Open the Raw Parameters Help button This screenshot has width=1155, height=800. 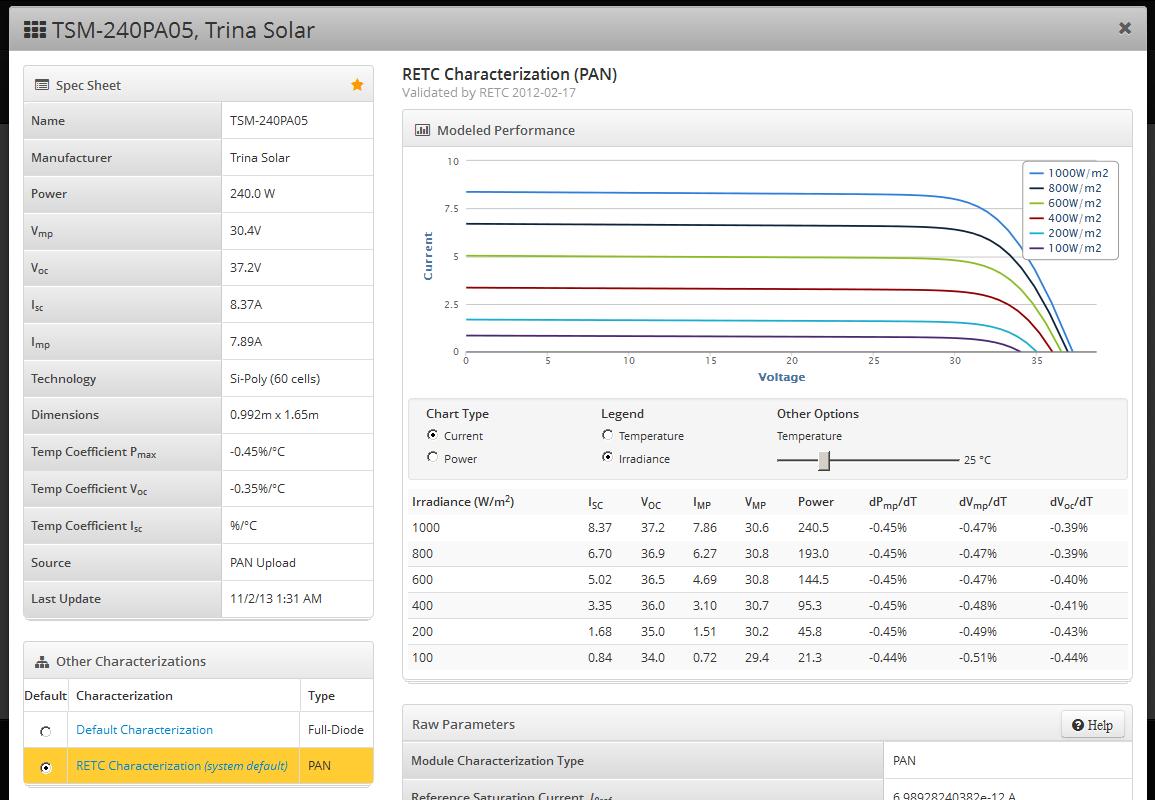tap(1092, 725)
